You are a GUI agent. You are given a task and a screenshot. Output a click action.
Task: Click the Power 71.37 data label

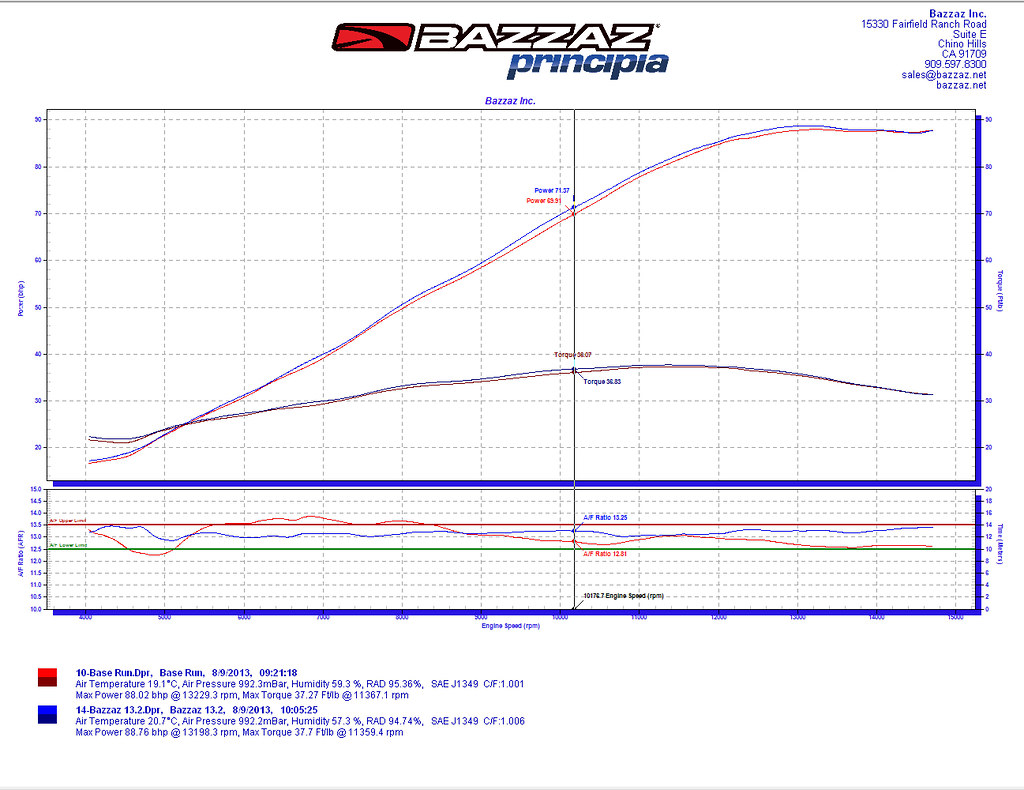(552, 191)
